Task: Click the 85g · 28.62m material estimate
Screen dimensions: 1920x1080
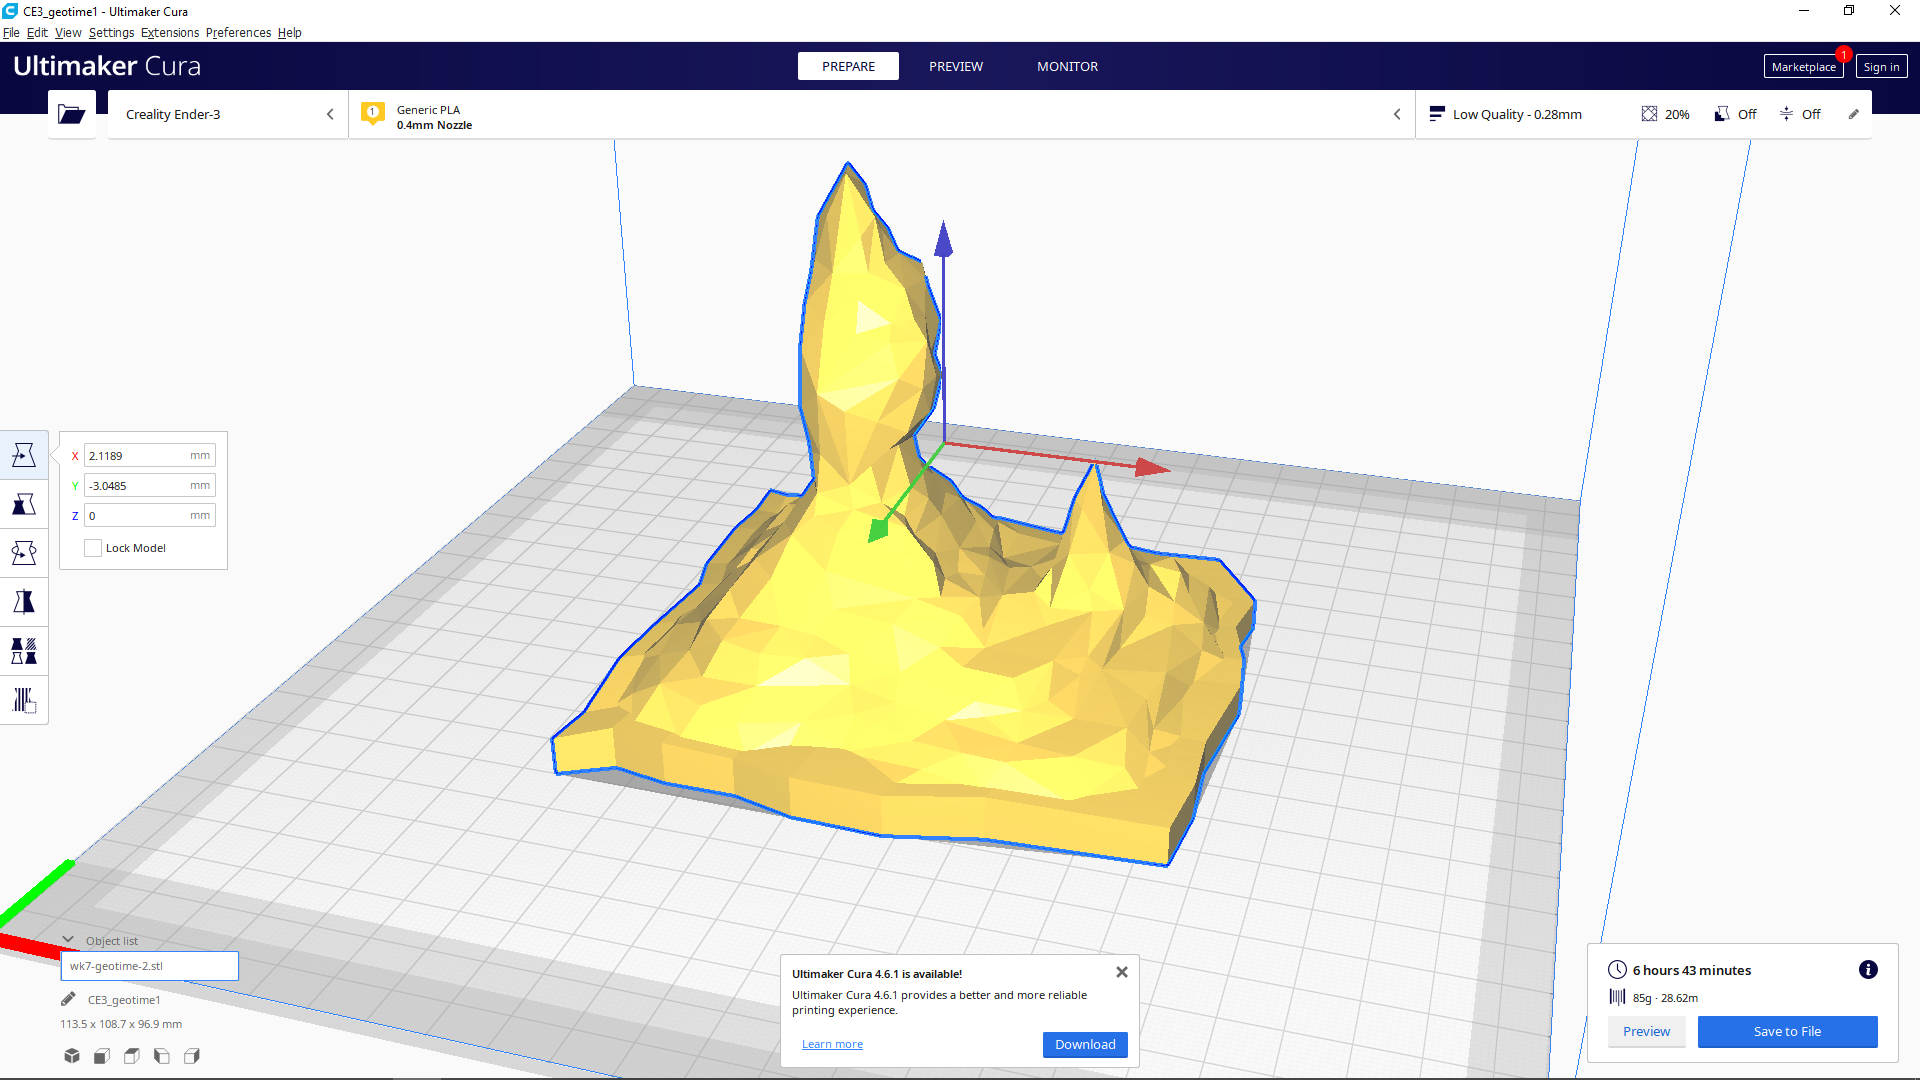Action: 1665,998
